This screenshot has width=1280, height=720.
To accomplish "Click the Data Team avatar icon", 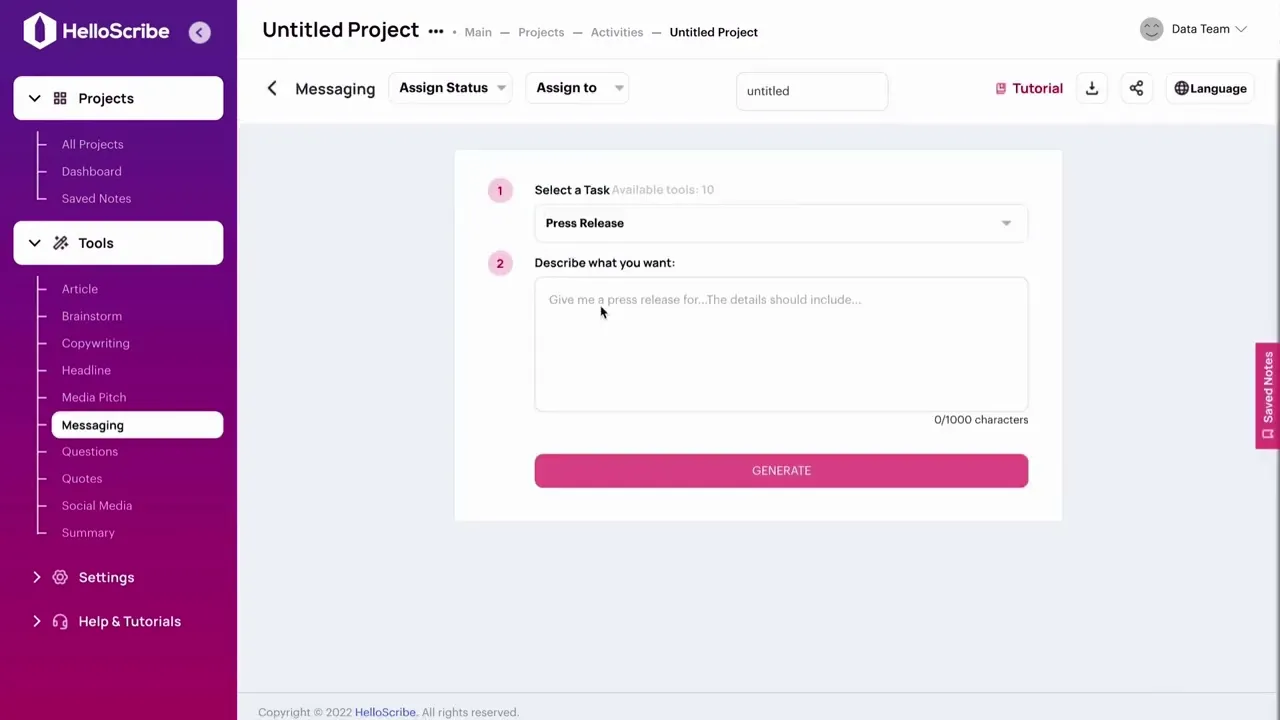I will click(1152, 29).
